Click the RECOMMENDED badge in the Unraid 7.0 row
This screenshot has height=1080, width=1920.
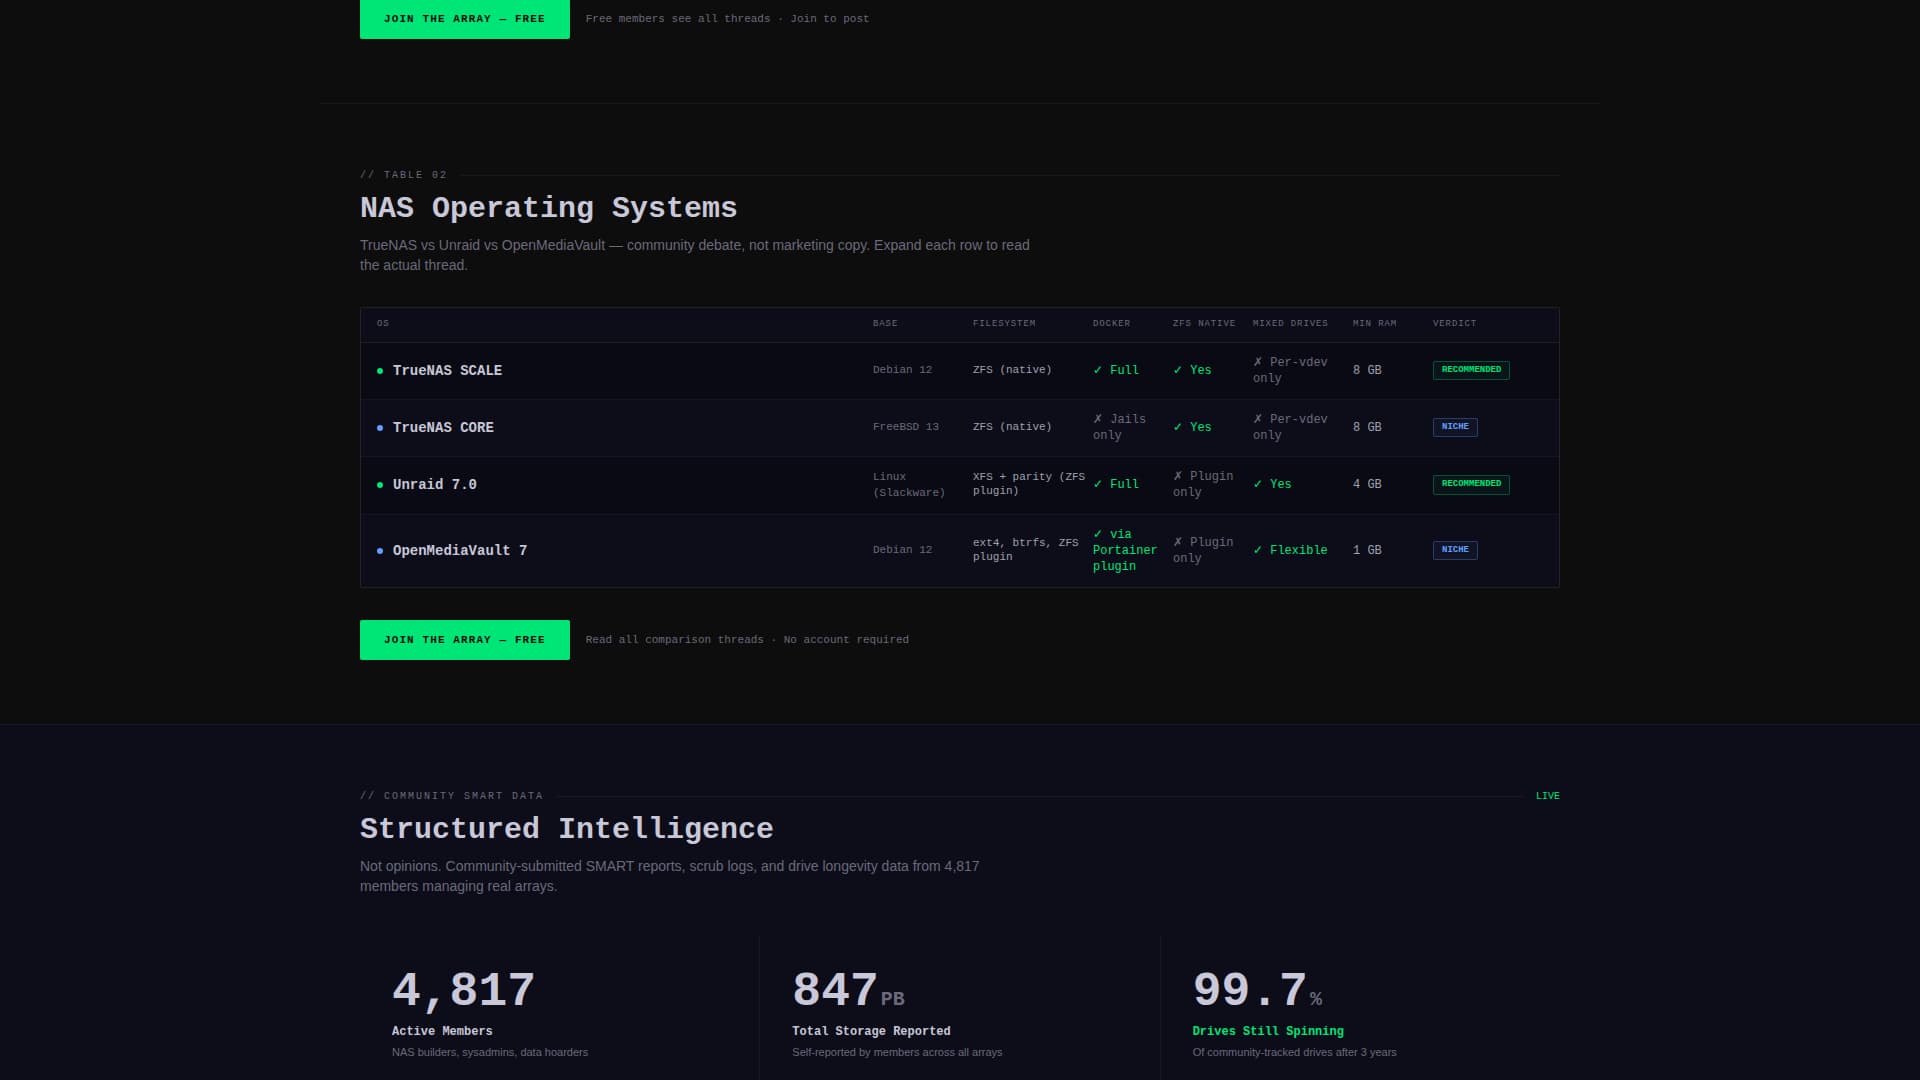(1471, 484)
